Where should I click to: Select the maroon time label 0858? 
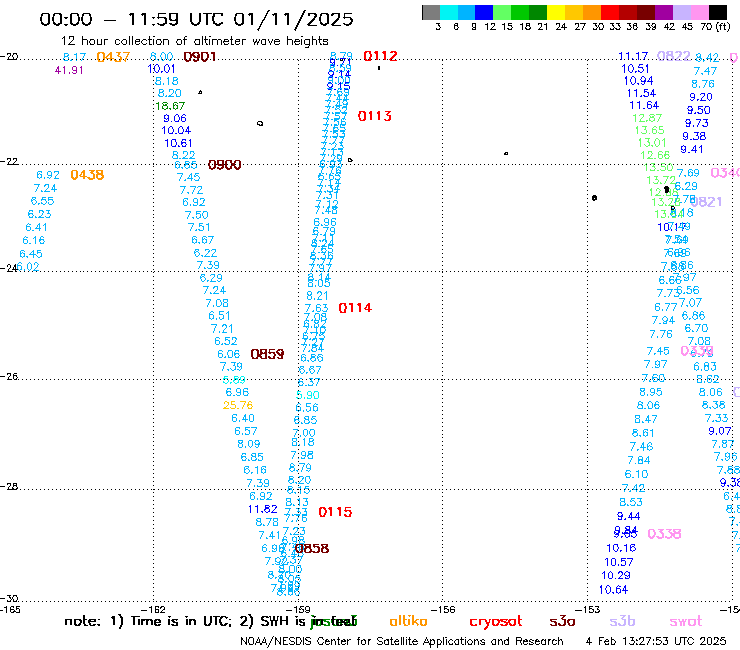[312, 549]
